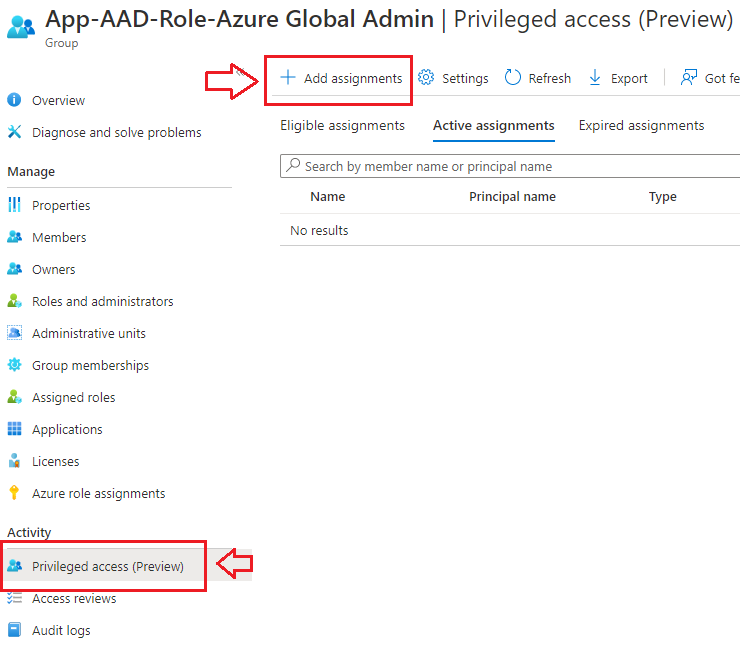Open the Licenses page

click(56, 461)
